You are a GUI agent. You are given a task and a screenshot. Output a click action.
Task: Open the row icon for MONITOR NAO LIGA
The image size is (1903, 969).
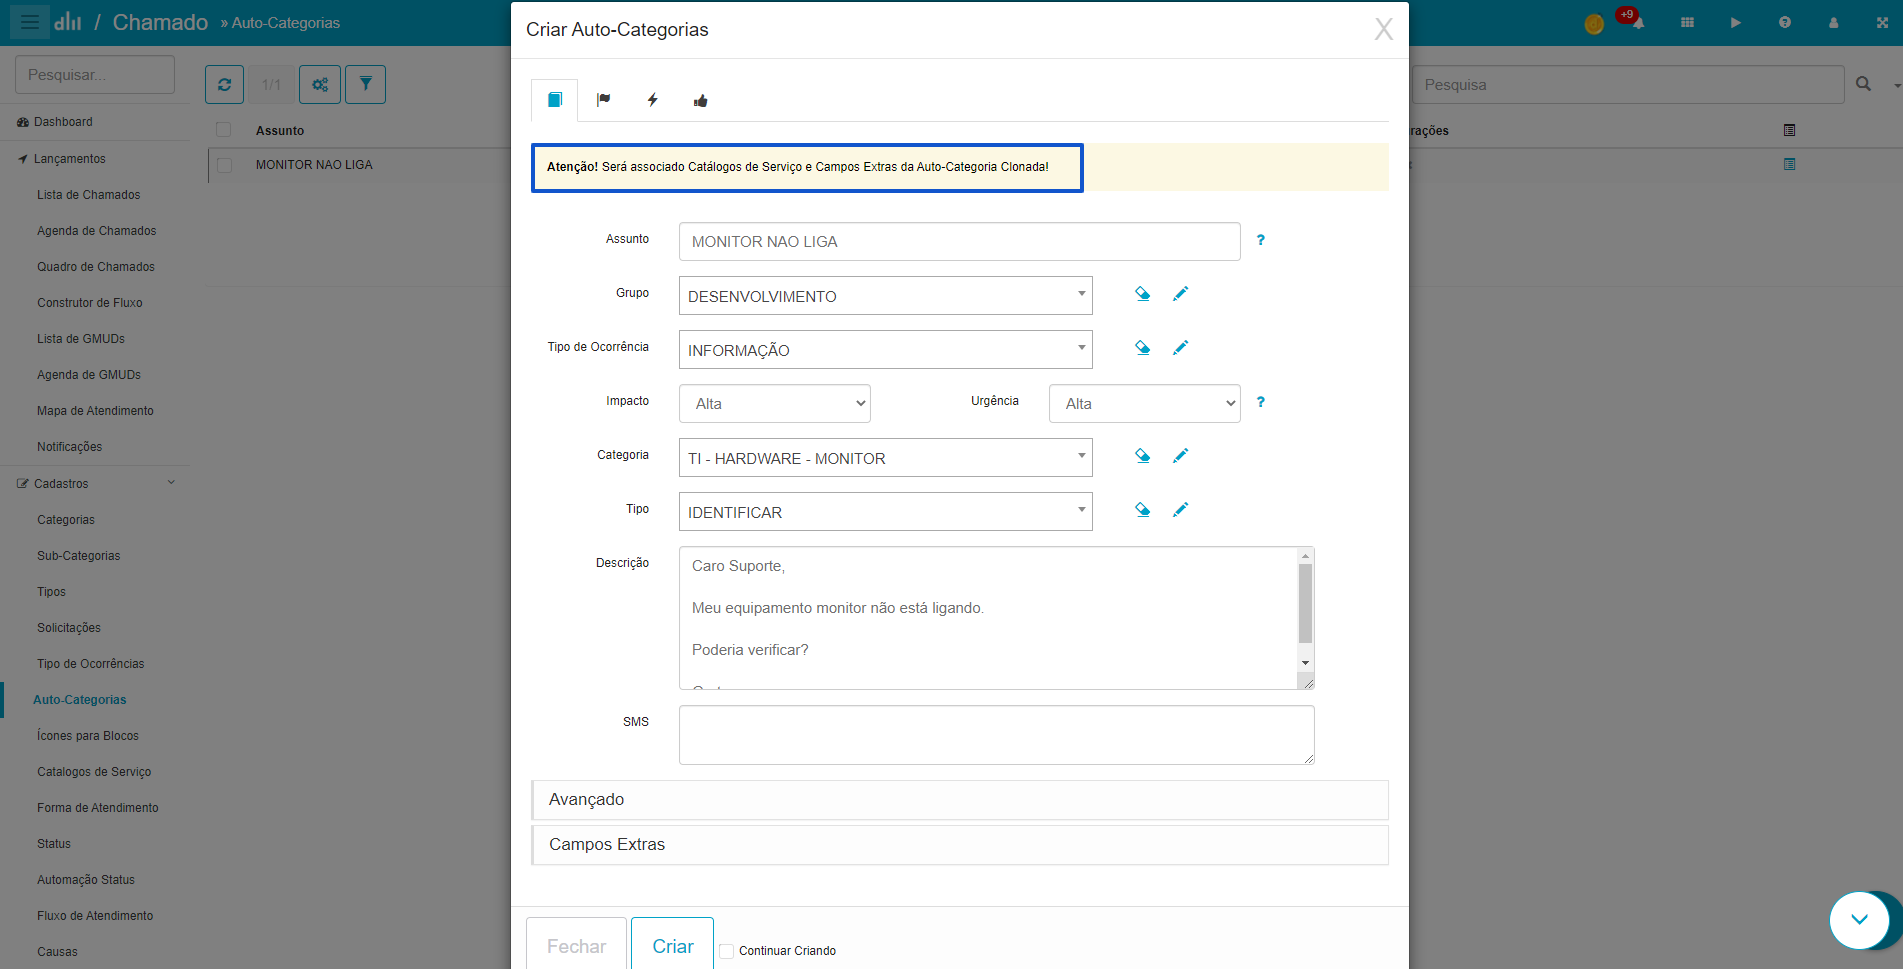[1789, 164]
